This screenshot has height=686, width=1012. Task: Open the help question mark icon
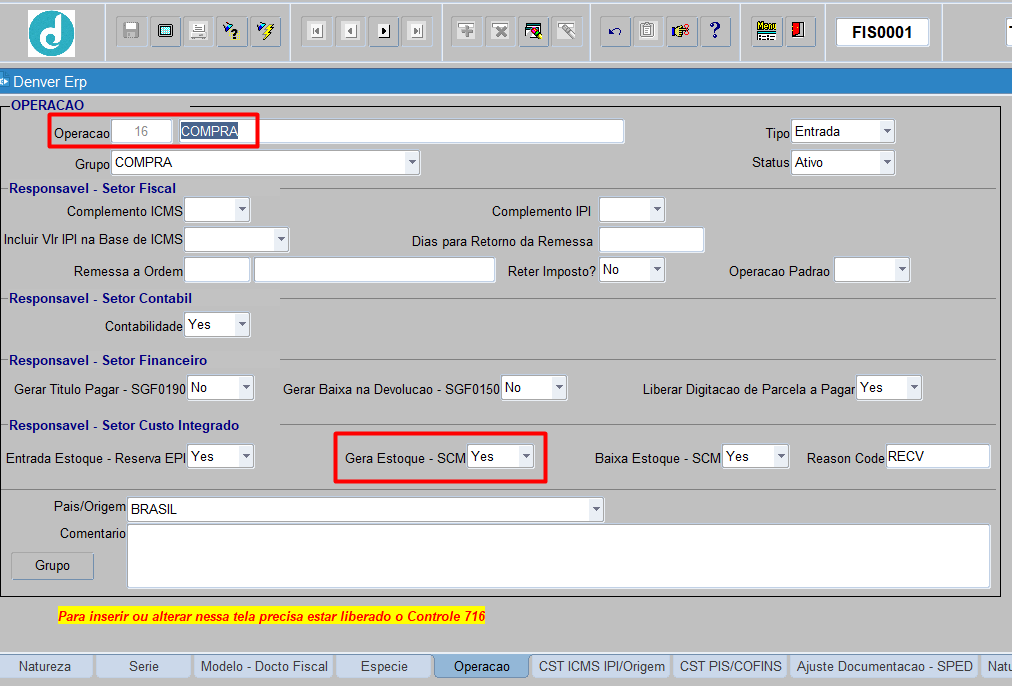[715, 31]
